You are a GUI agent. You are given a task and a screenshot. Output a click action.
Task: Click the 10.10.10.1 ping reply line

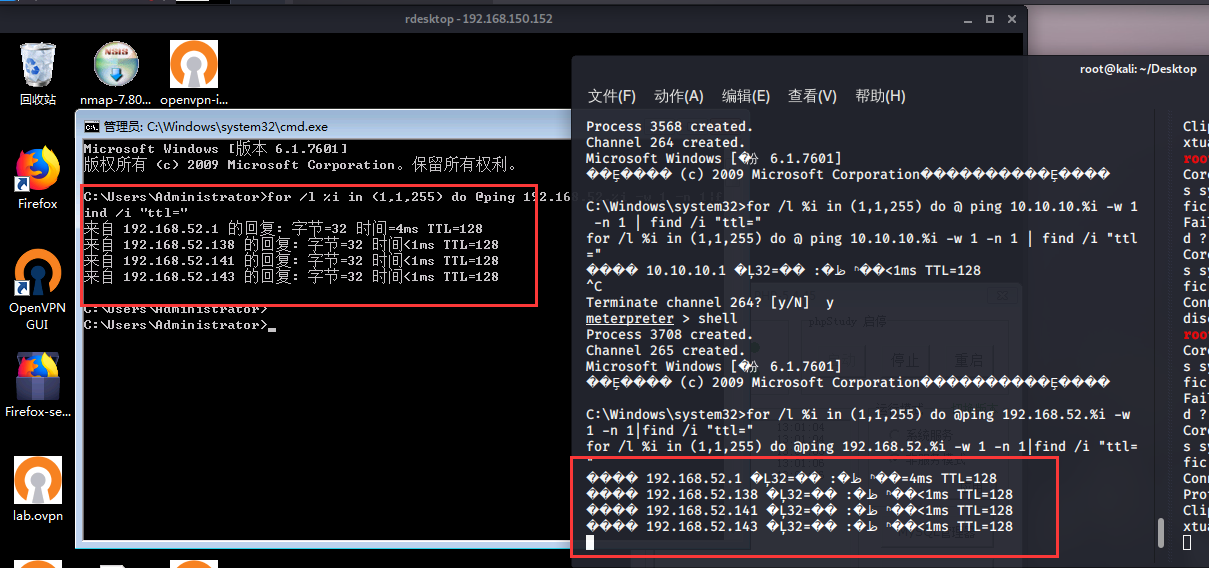783,271
